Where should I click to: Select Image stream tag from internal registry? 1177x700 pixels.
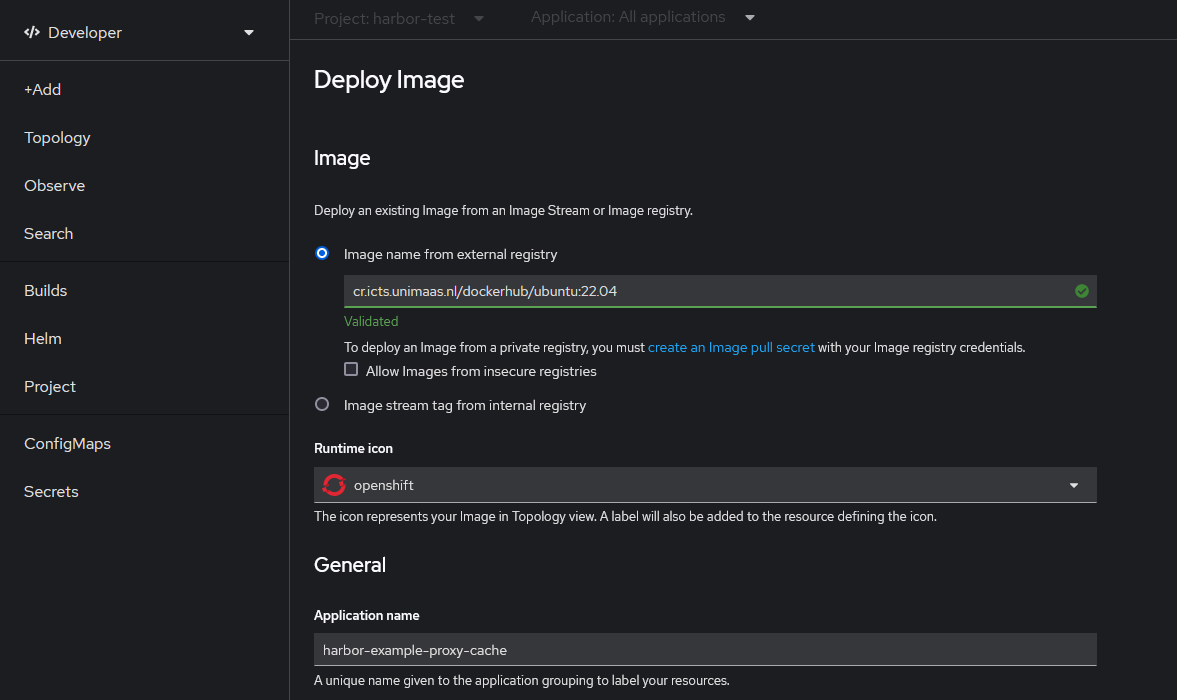pos(322,404)
